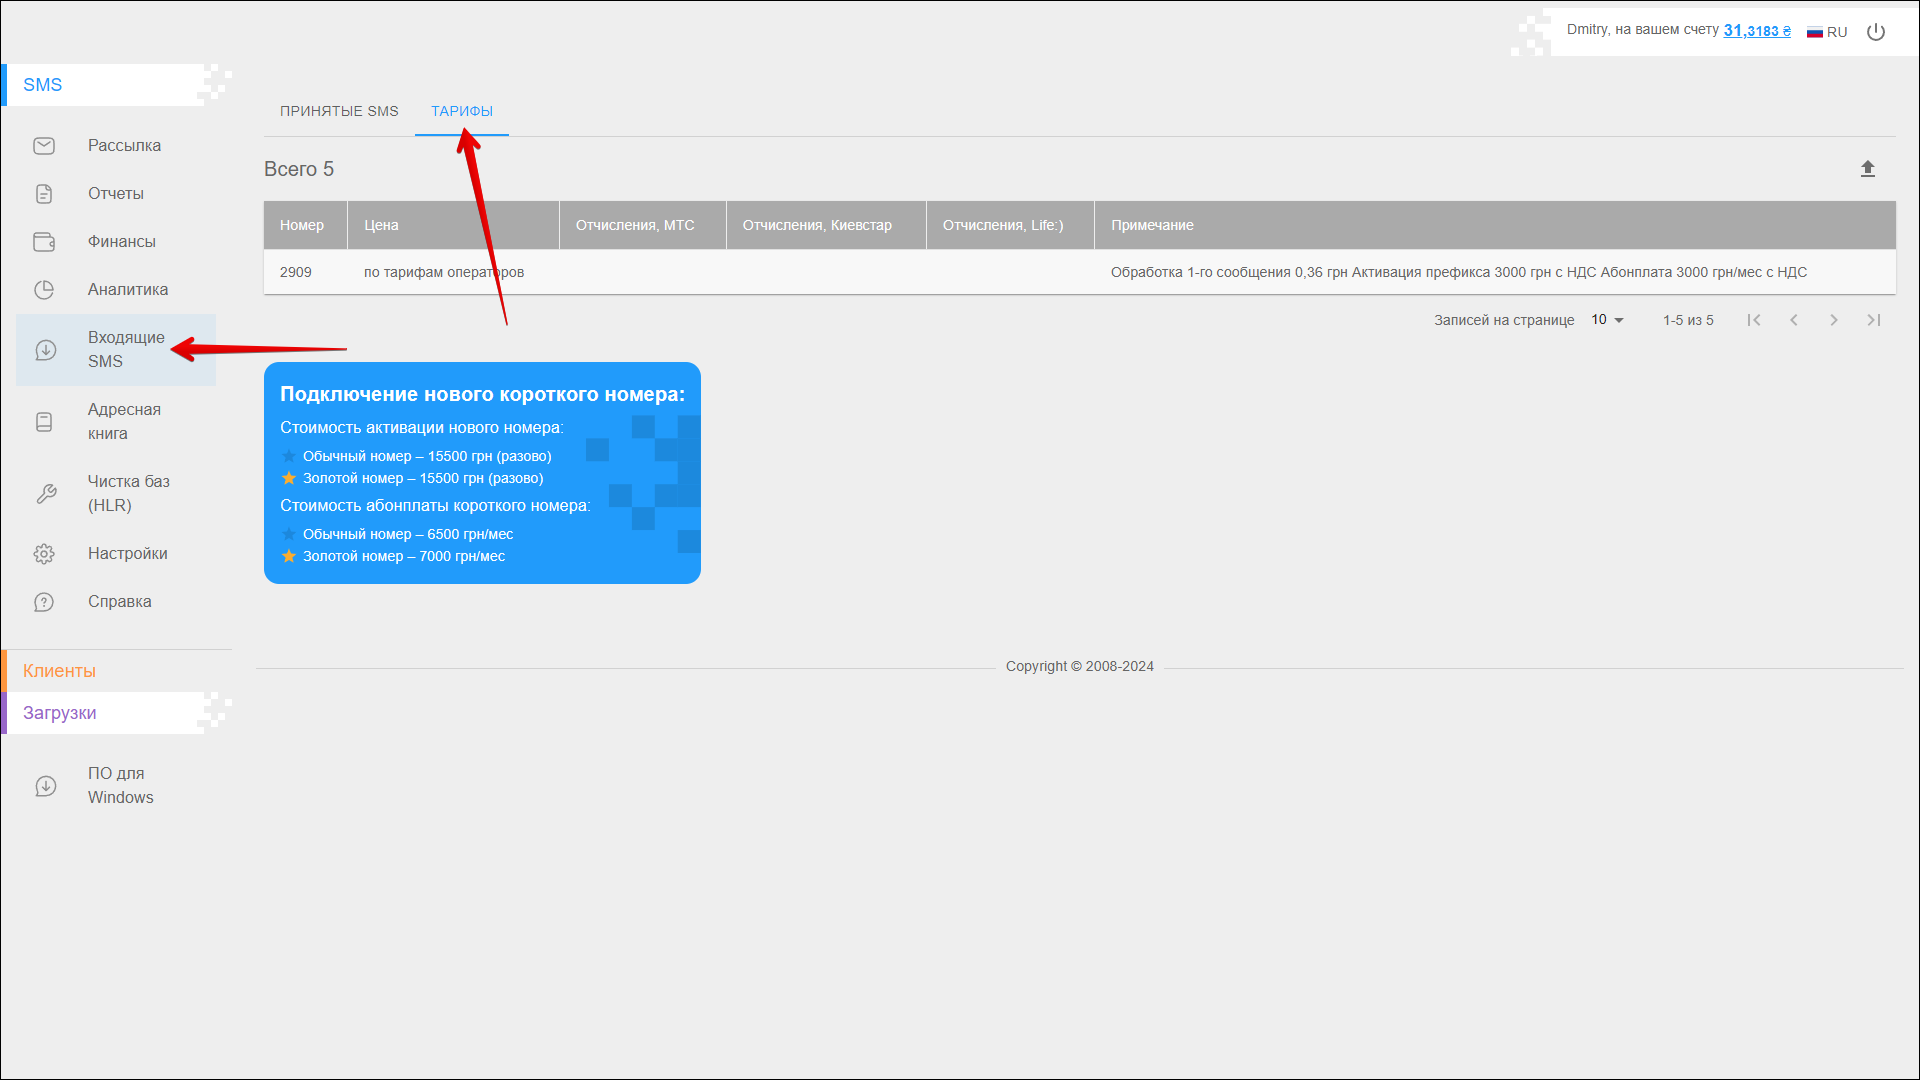Select the table row for number 2909
Image resolution: width=1920 pixels, height=1080 pixels.
click(700, 272)
